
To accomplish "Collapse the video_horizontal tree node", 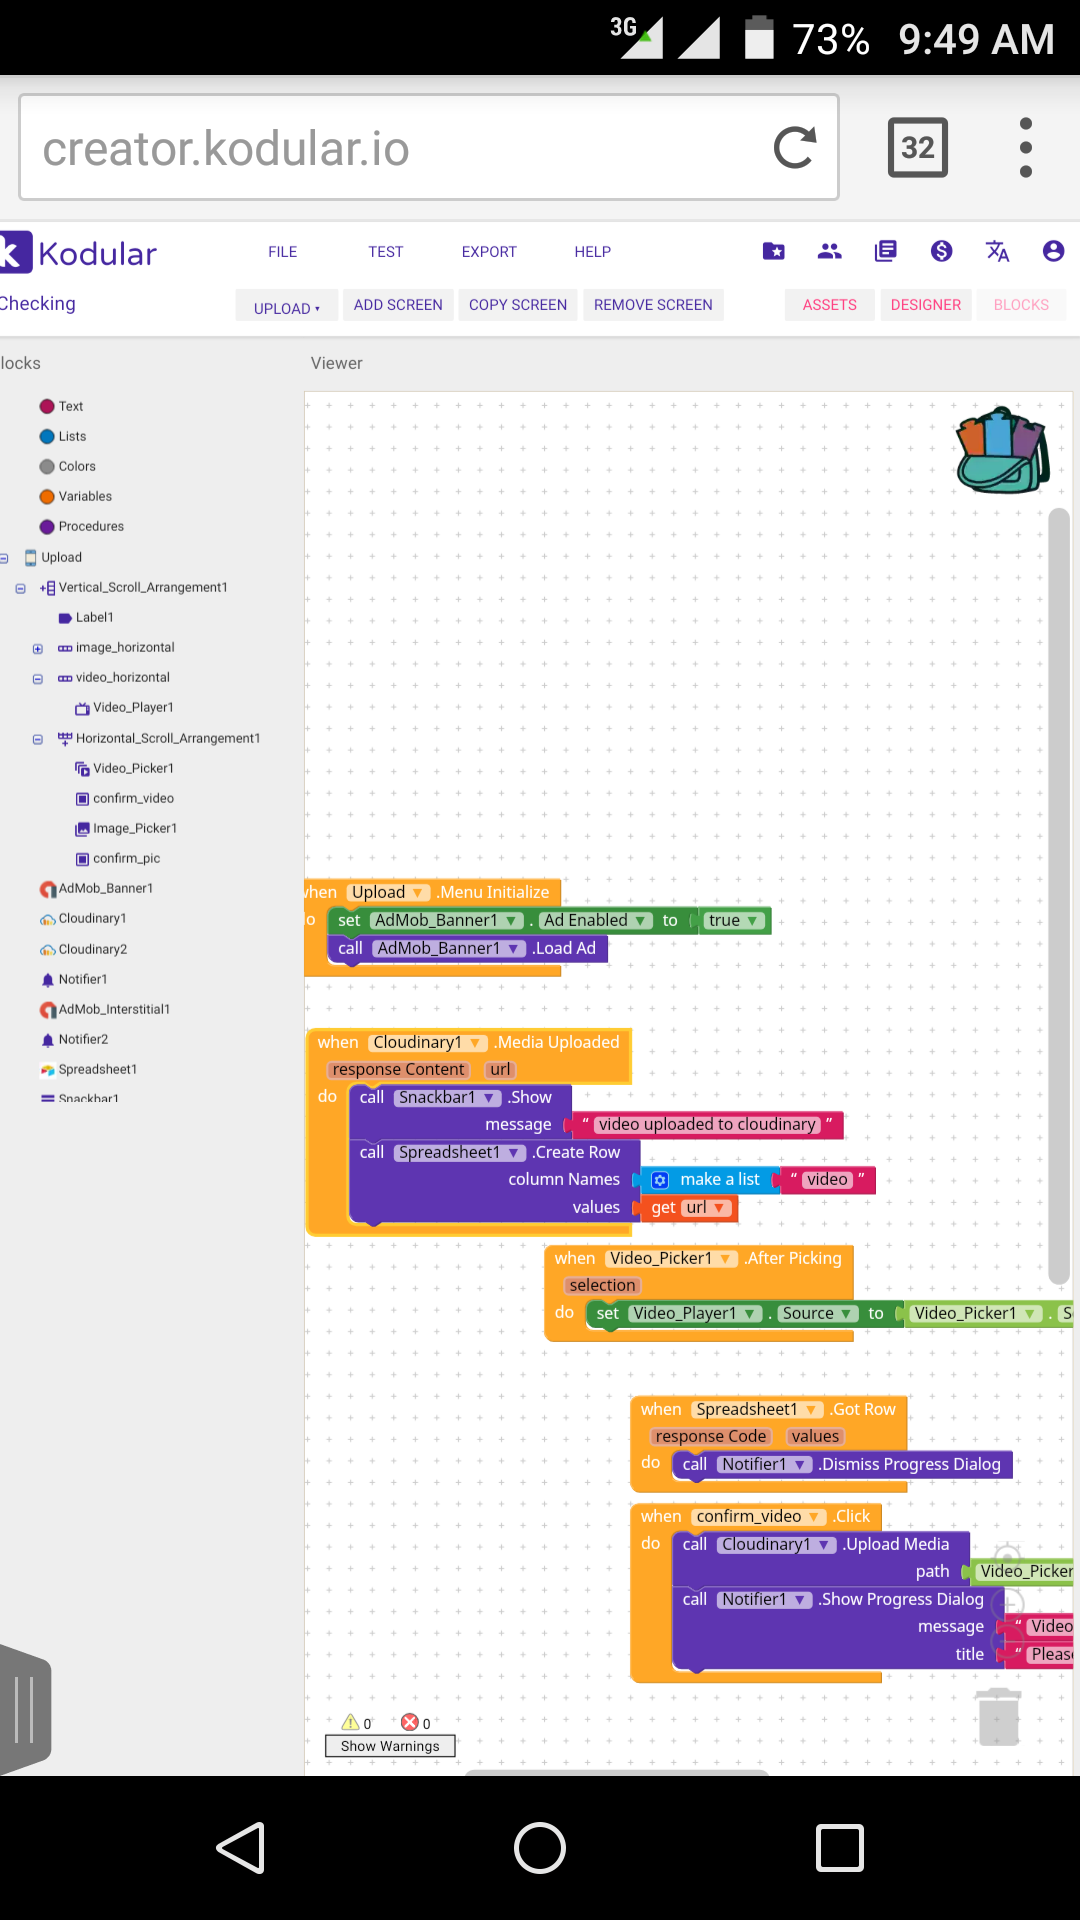I will point(38,678).
